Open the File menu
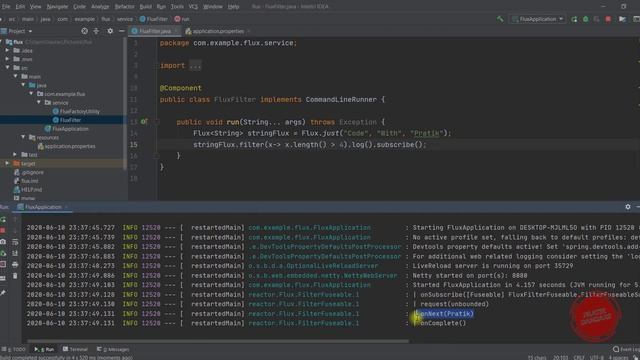 6,7
